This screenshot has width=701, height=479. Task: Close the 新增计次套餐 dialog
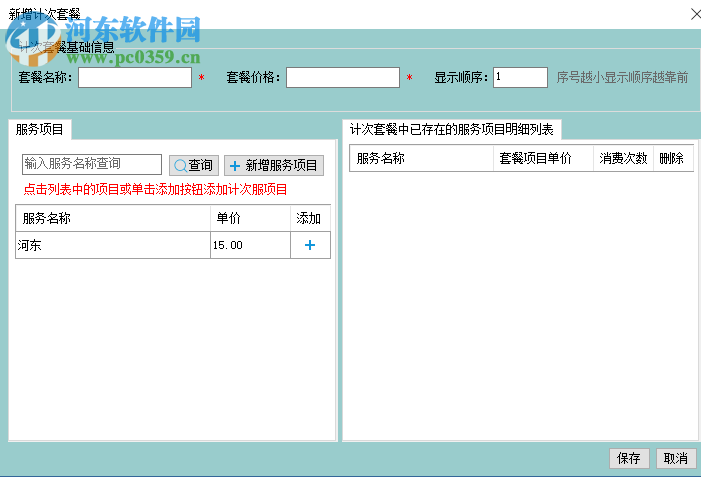pyautogui.click(x=695, y=14)
